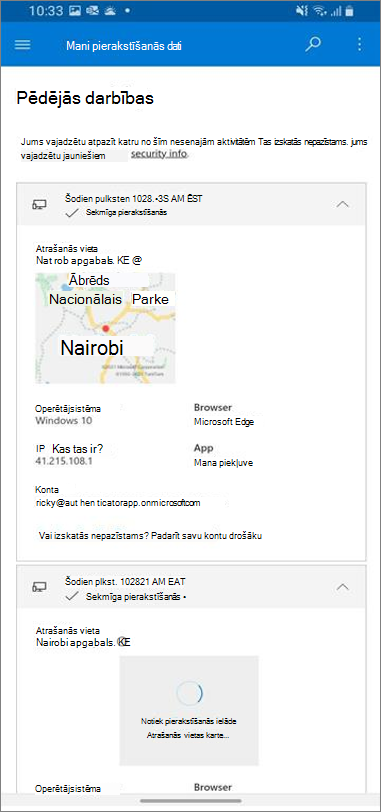The width and height of the screenshot is (381, 812).
Task: Open the three-dot overflow menu
Action: [360, 45]
